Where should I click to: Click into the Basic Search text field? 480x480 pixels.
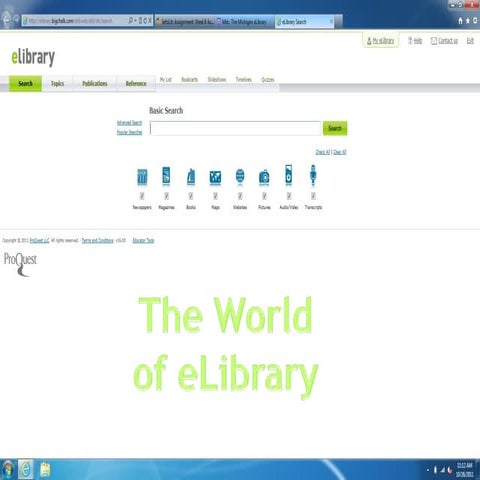pos(235,128)
